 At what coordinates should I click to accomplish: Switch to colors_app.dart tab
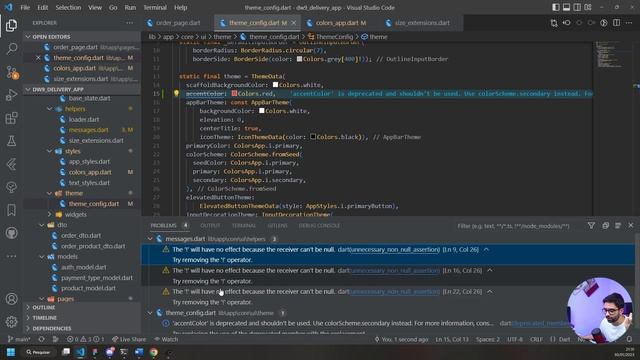coord(341,23)
